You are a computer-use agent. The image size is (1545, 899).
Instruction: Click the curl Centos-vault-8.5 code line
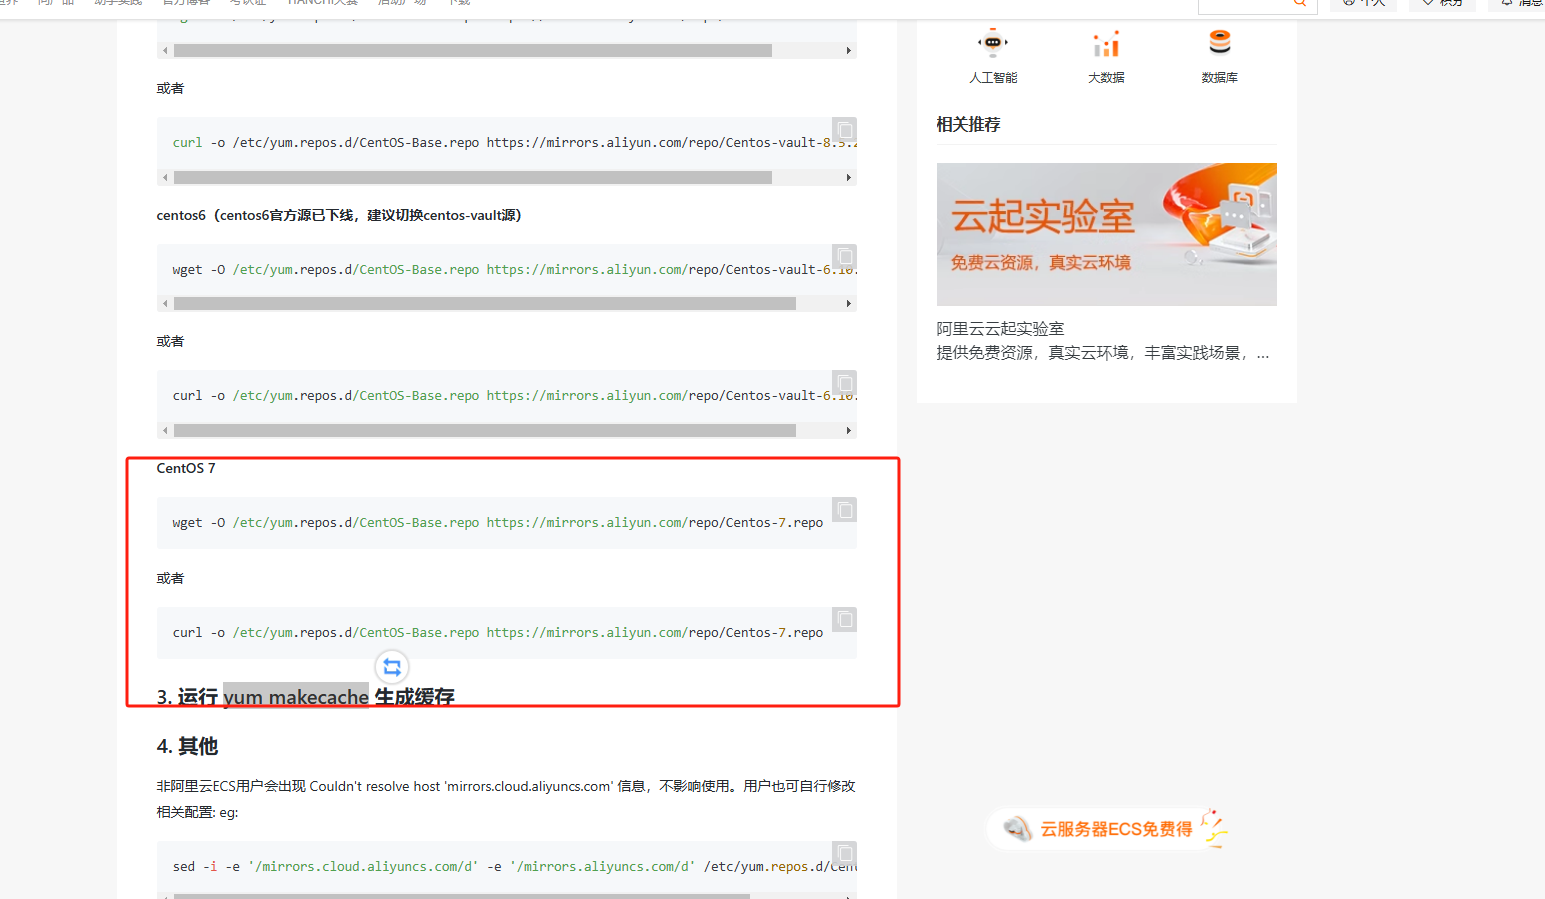pos(514,143)
